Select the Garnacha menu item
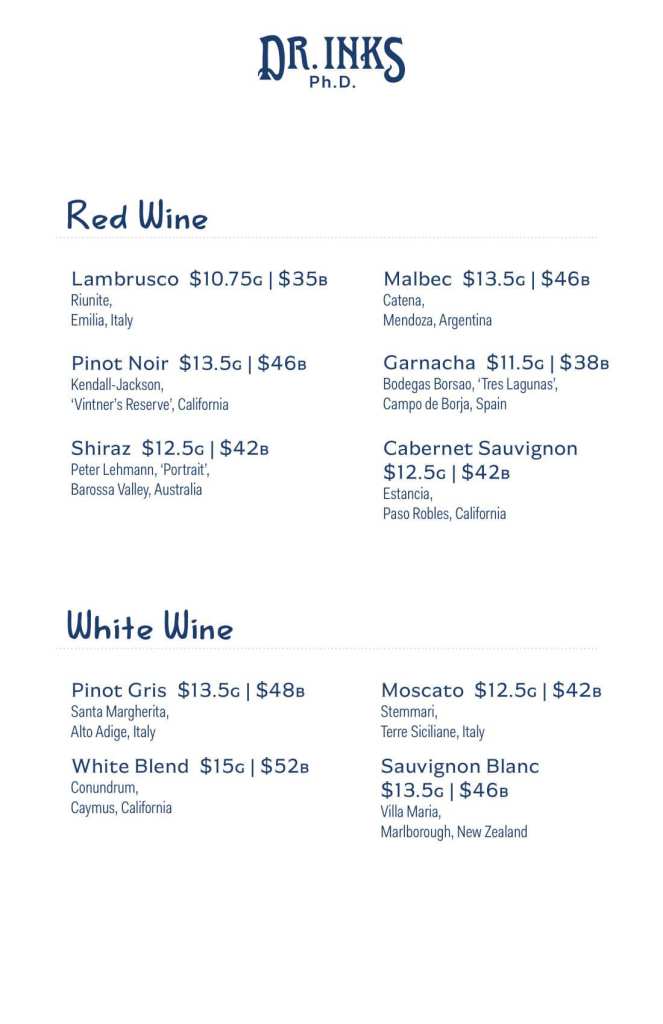 496,383
